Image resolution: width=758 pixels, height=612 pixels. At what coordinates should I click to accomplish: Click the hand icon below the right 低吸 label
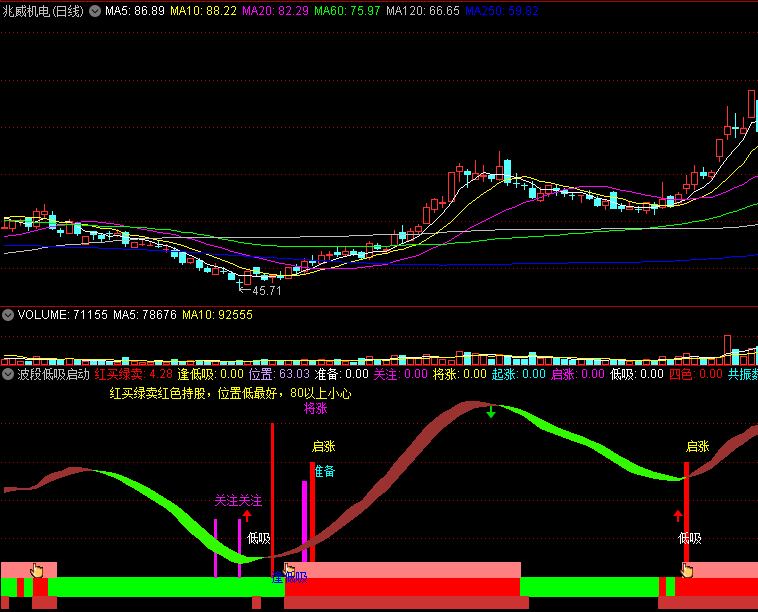pos(687,570)
